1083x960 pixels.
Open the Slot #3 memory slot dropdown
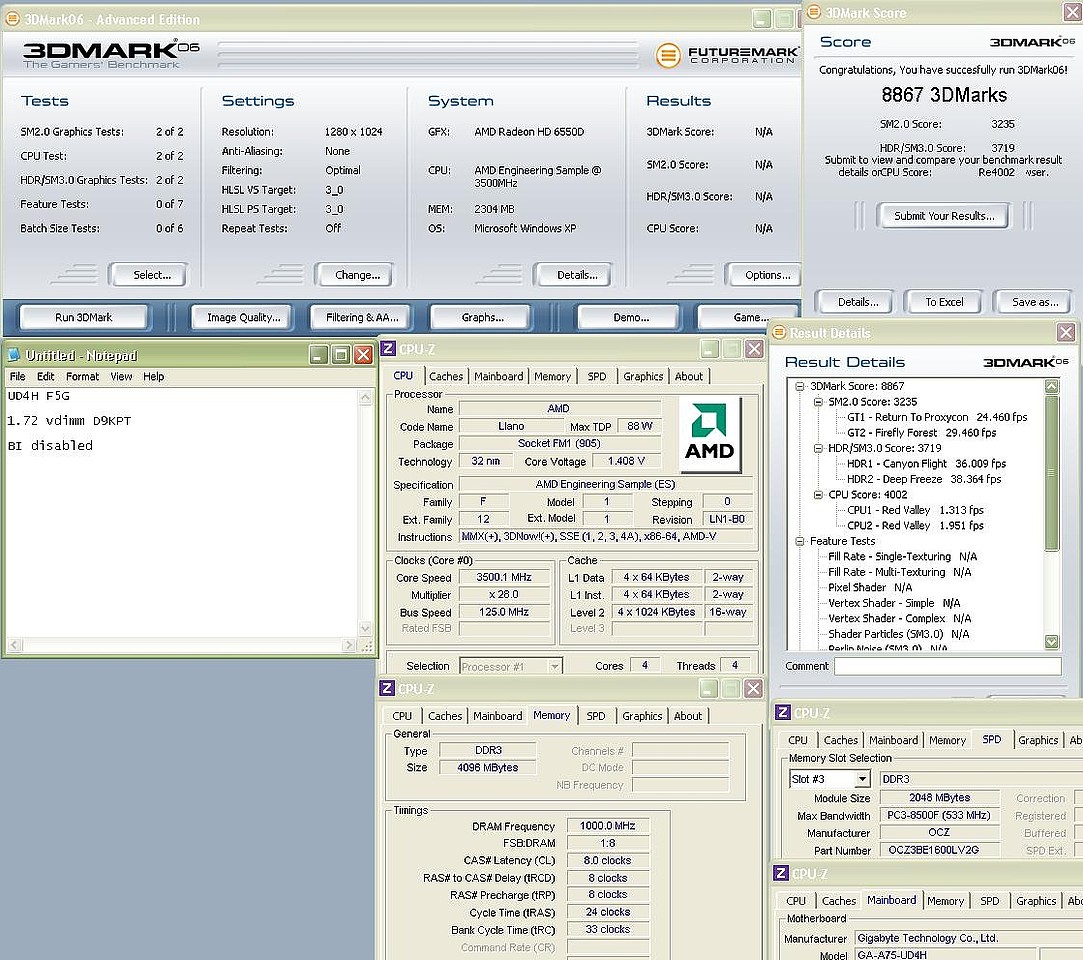(862, 779)
